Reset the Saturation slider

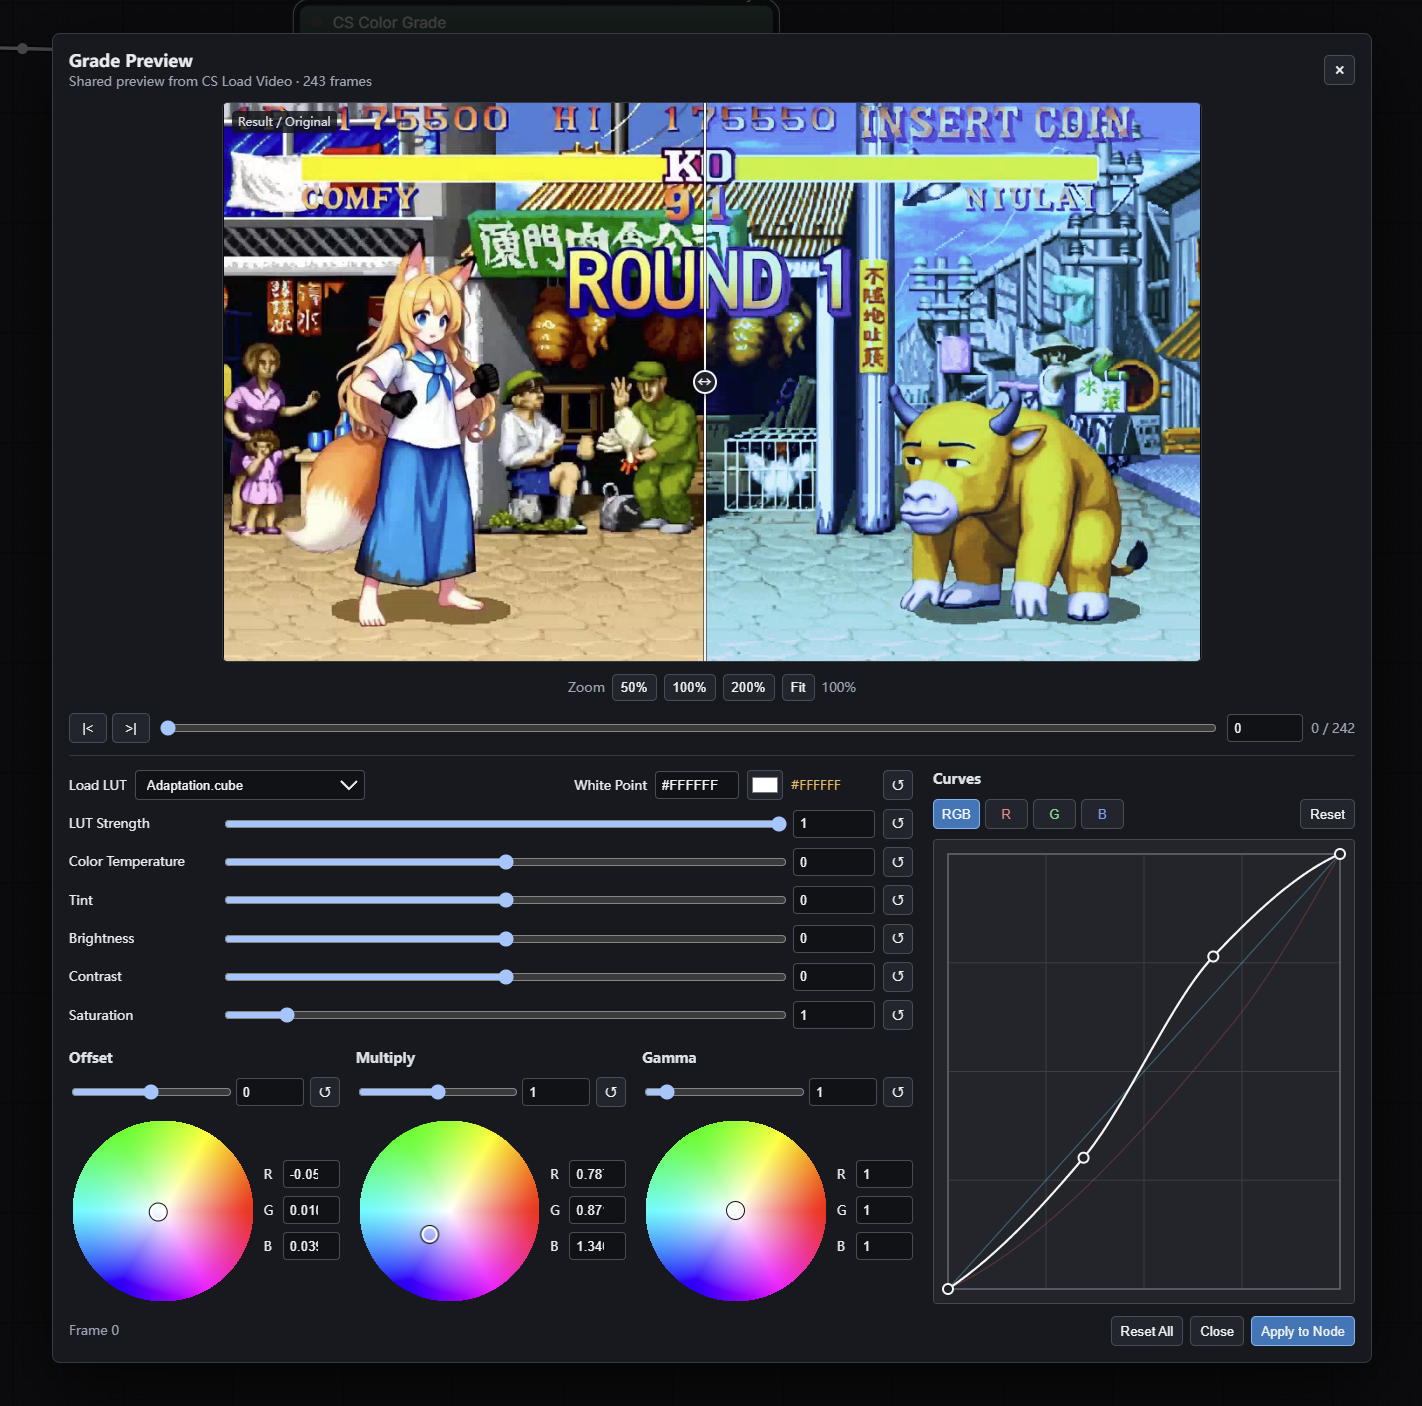pos(898,1015)
